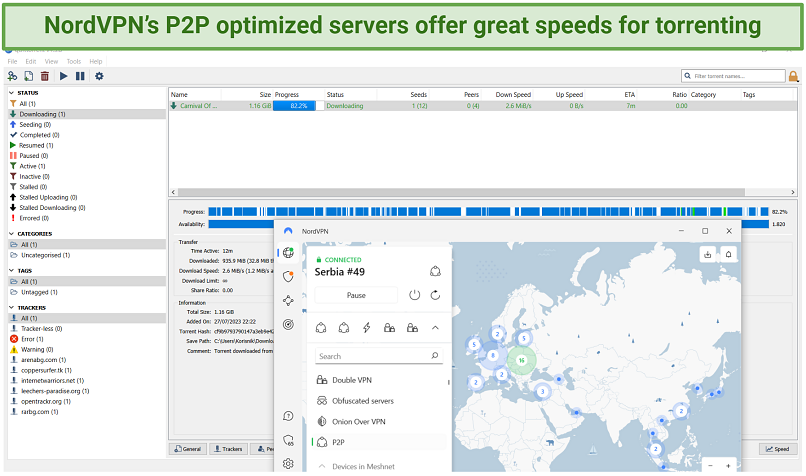
Task: Switch to the Trackers tab
Action: (228, 449)
